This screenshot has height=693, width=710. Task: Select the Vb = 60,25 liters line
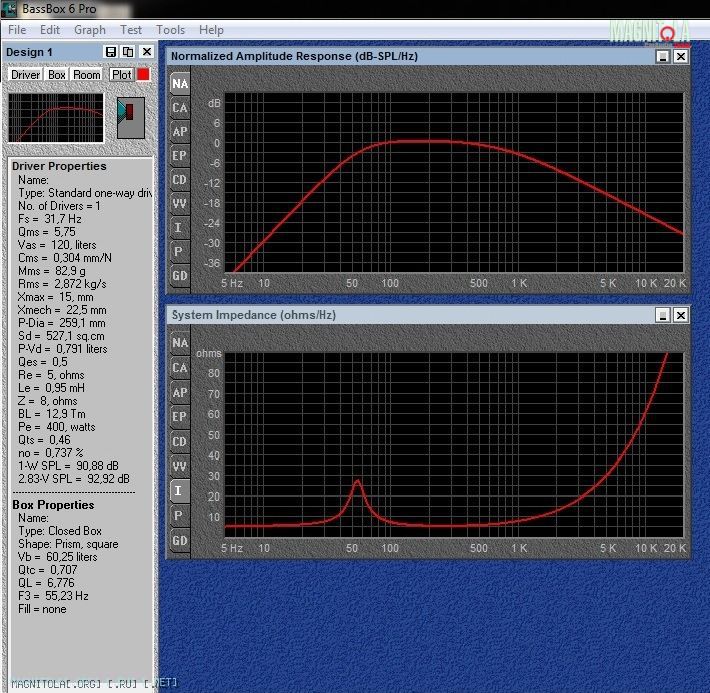coord(58,557)
